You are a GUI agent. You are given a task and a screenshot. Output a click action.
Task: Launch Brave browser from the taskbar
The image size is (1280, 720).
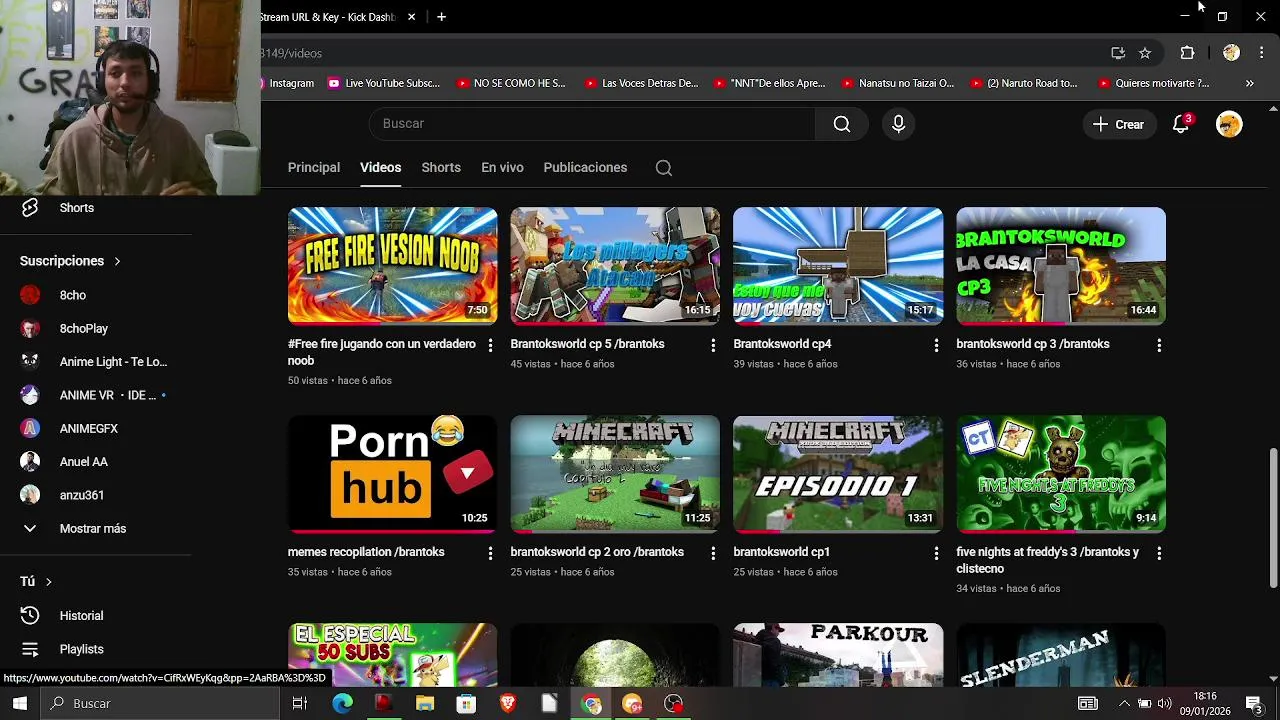pyautogui.click(x=508, y=704)
